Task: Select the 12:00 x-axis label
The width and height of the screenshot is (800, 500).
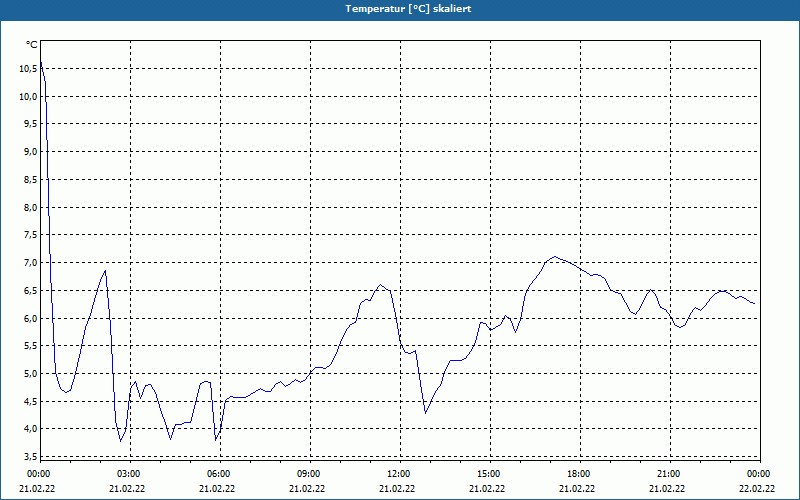Action: pos(399,474)
